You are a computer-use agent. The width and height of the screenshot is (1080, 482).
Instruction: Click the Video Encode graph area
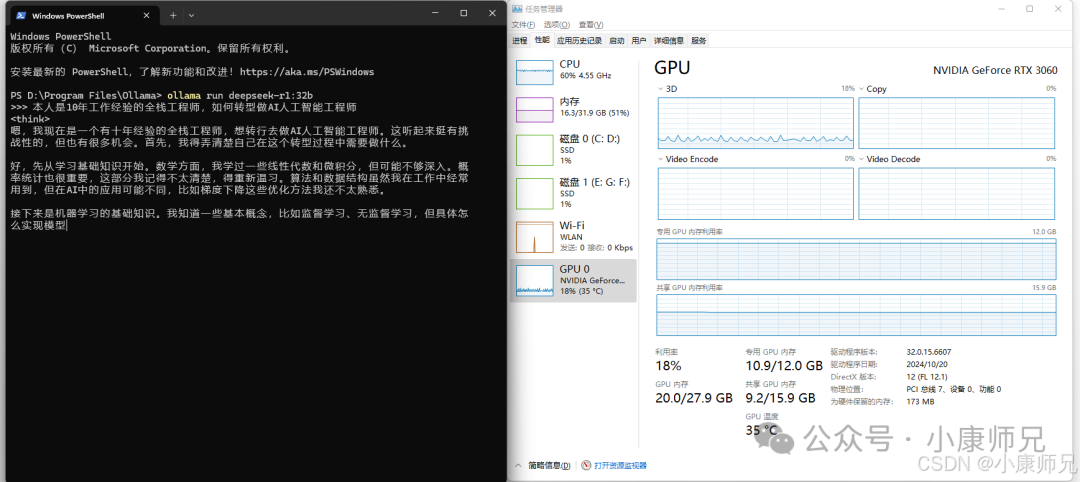(x=756, y=193)
